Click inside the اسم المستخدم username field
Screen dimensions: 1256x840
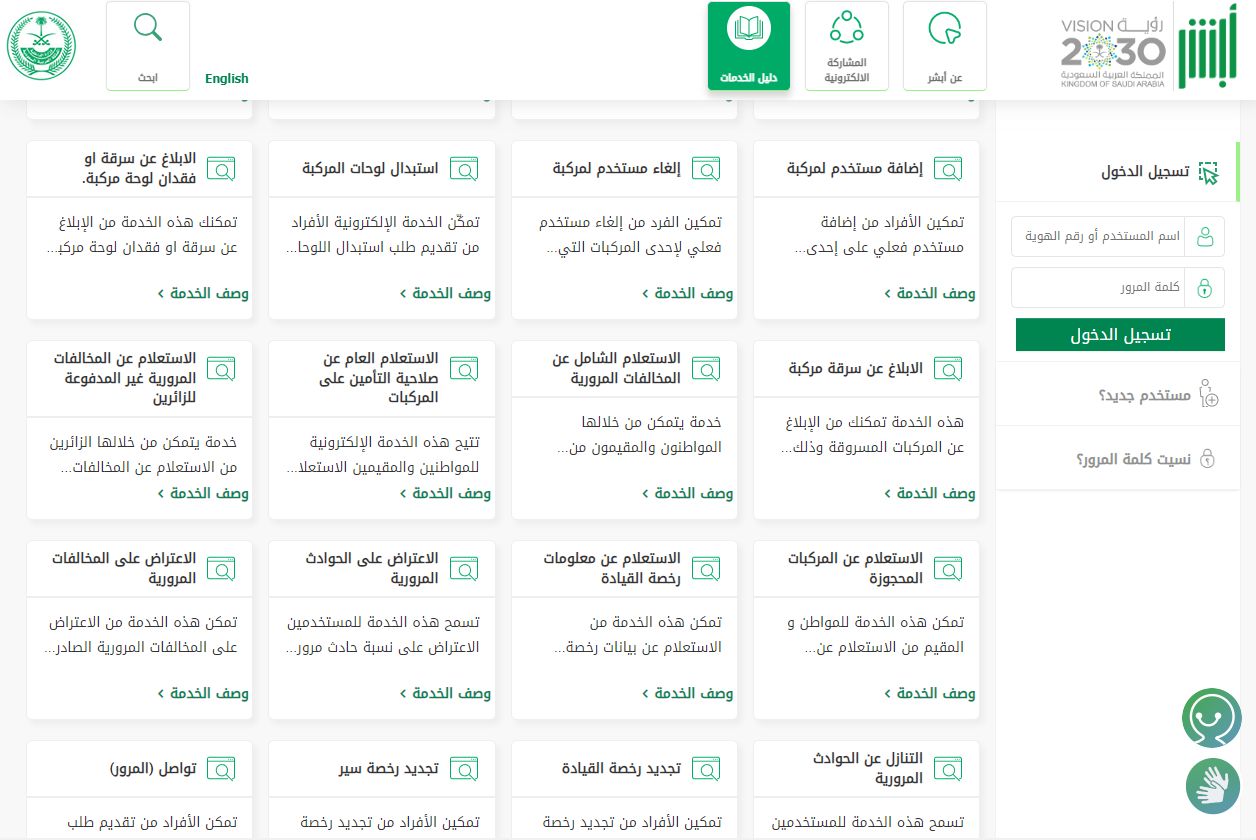click(1100, 236)
